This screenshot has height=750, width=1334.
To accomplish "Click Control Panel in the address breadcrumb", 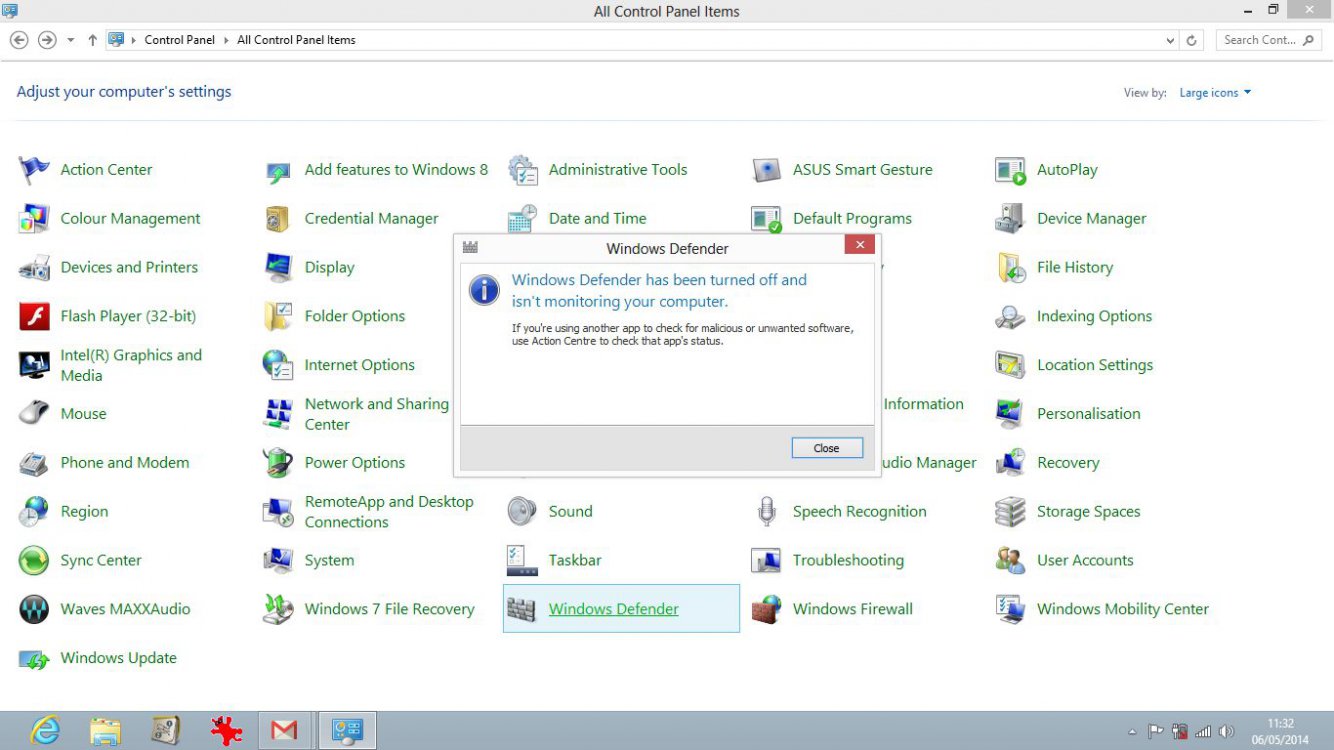I will pos(180,40).
